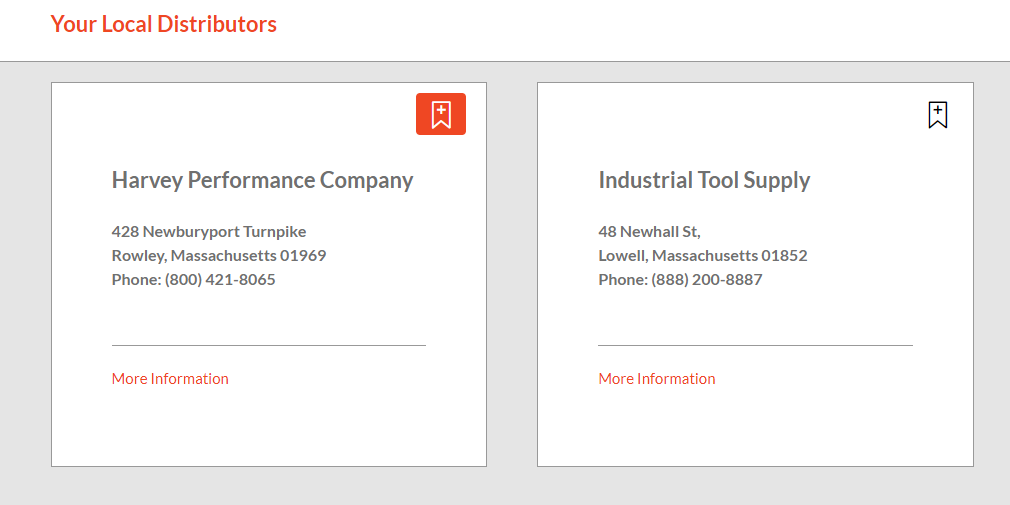
Task: Save Harvey Performance Company with bookmark icon
Action: [440, 114]
